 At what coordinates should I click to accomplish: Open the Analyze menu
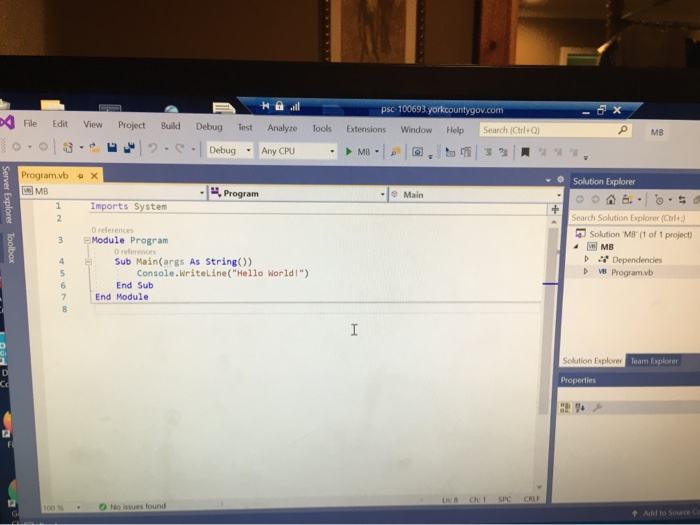(282, 128)
